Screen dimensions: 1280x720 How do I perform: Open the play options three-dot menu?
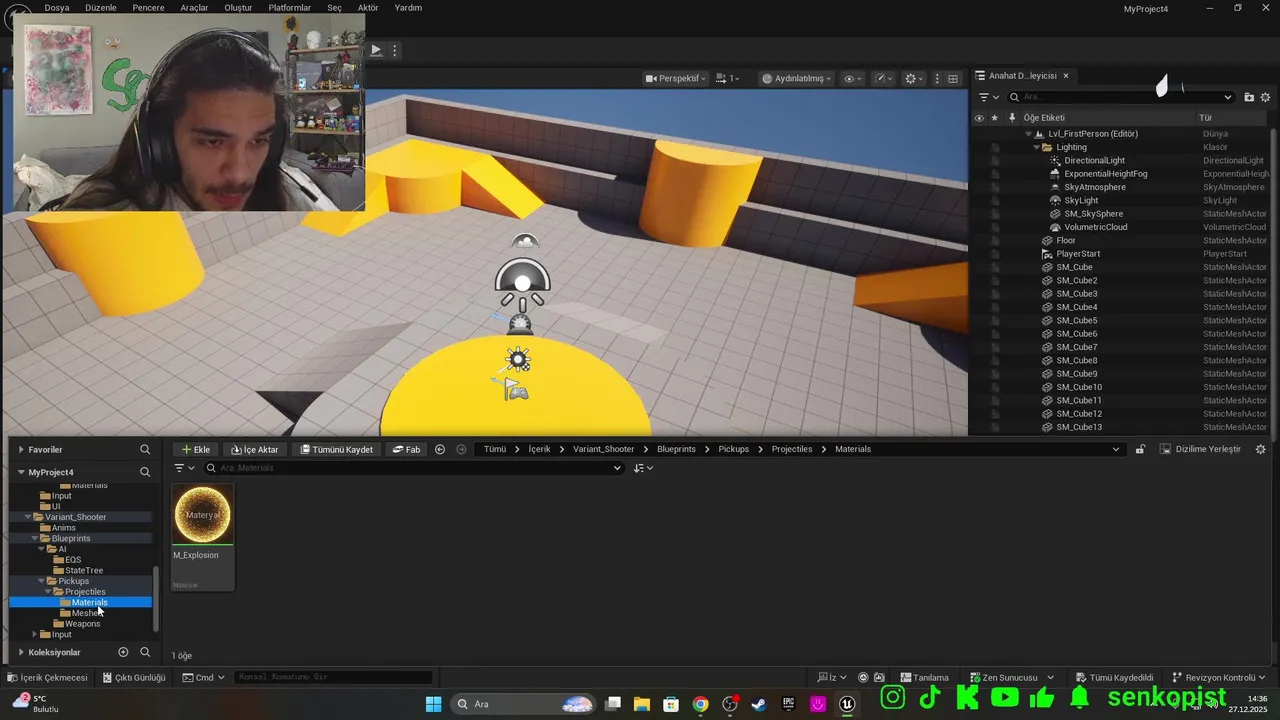pos(395,50)
